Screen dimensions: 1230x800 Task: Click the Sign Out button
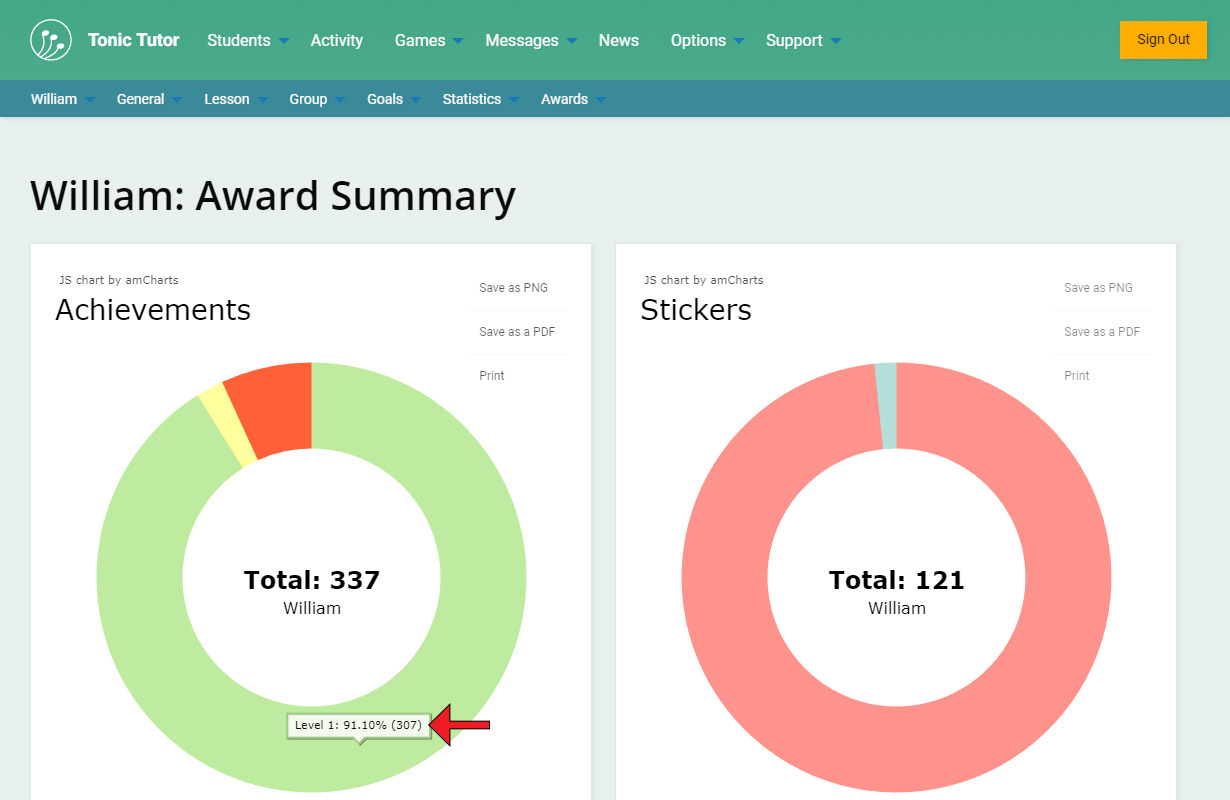click(x=1163, y=40)
